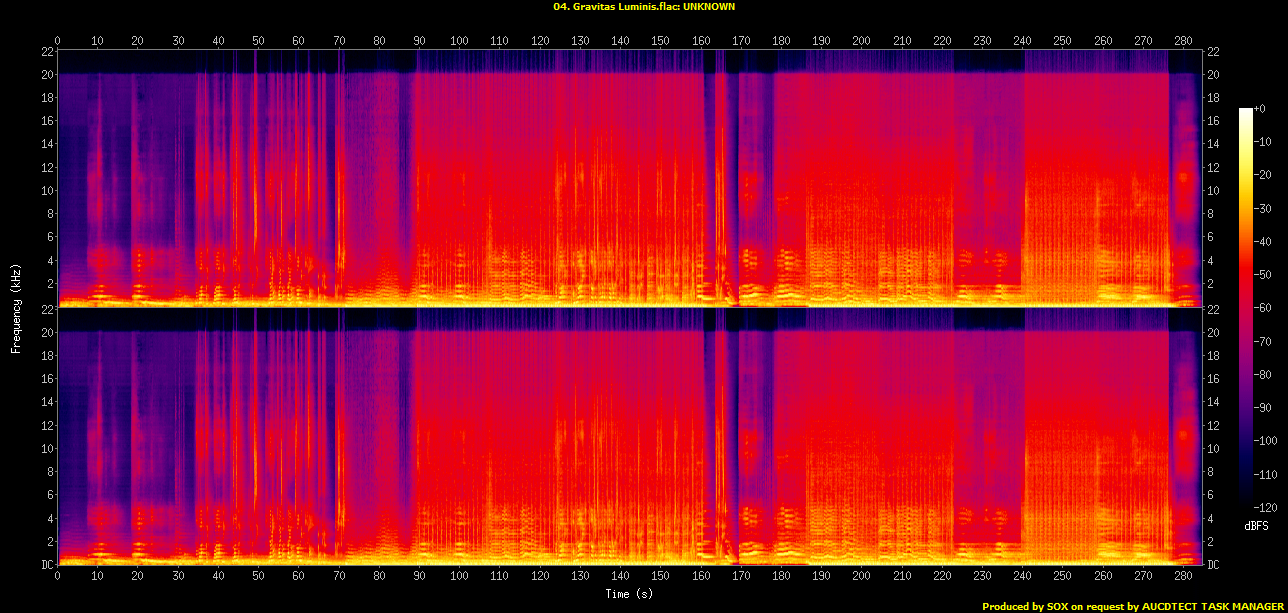Select the 100 tick on the top time axis
The width and height of the screenshot is (1288, 613).
pyautogui.click(x=459, y=41)
